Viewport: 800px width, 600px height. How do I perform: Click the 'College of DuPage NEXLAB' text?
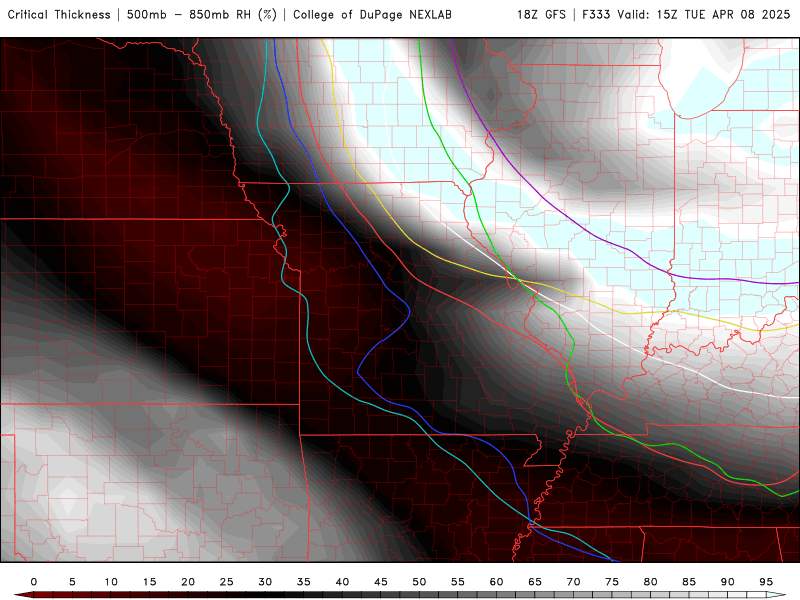(372, 15)
